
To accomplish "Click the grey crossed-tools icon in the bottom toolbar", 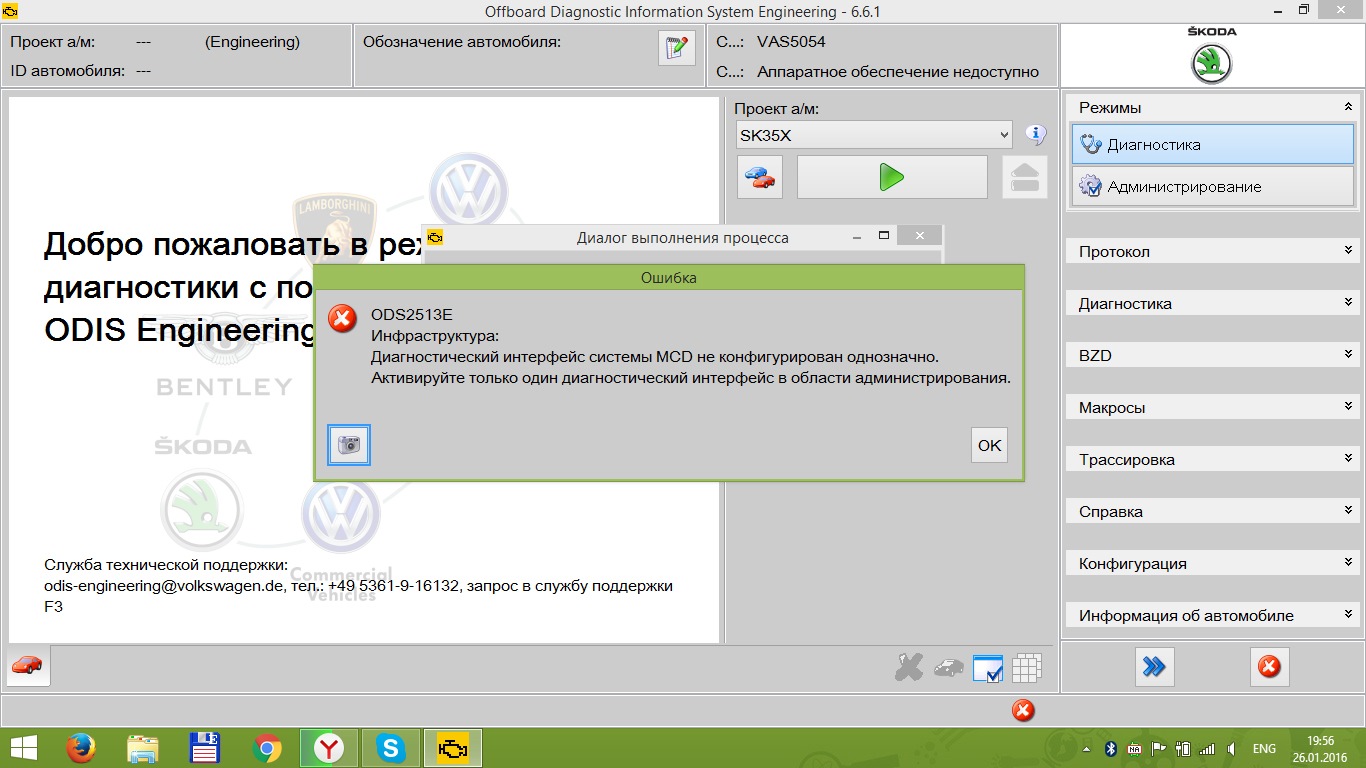I will click(x=909, y=667).
